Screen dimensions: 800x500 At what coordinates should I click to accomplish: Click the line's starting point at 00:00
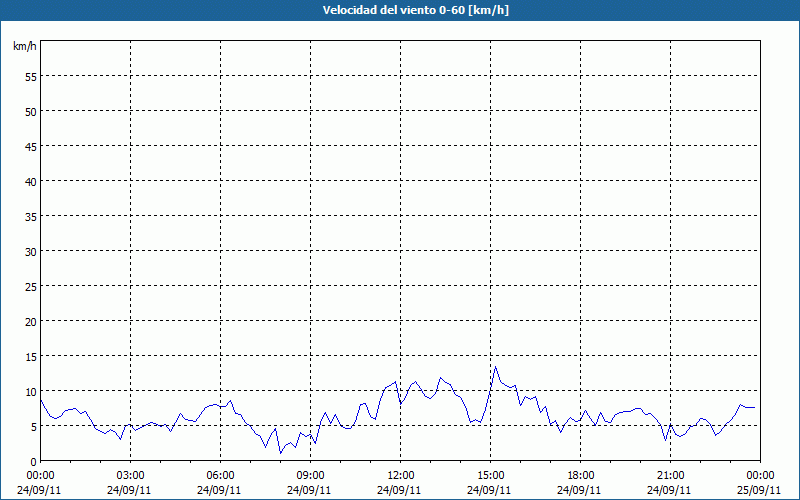tap(41, 400)
